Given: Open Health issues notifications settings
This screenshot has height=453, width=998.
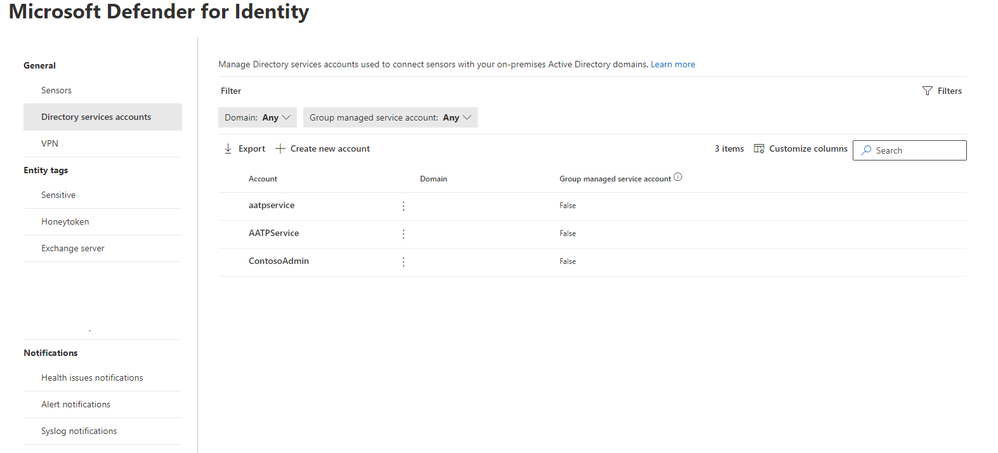Looking at the screenshot, I should tap(92, 378).
